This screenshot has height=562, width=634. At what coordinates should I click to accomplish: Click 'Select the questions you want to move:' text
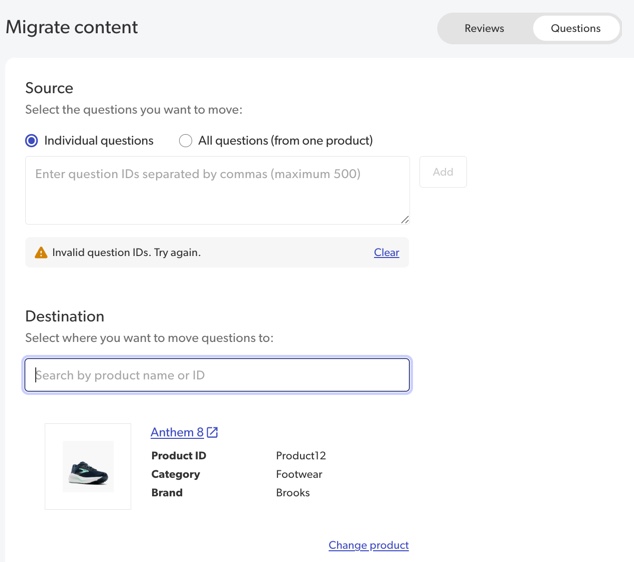click(x=134, y=110)
